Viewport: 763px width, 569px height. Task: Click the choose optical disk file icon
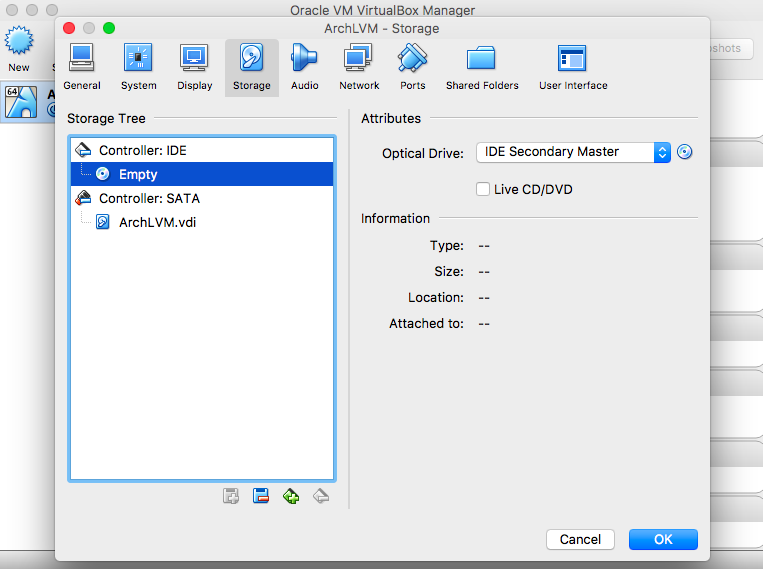point(685,152)
